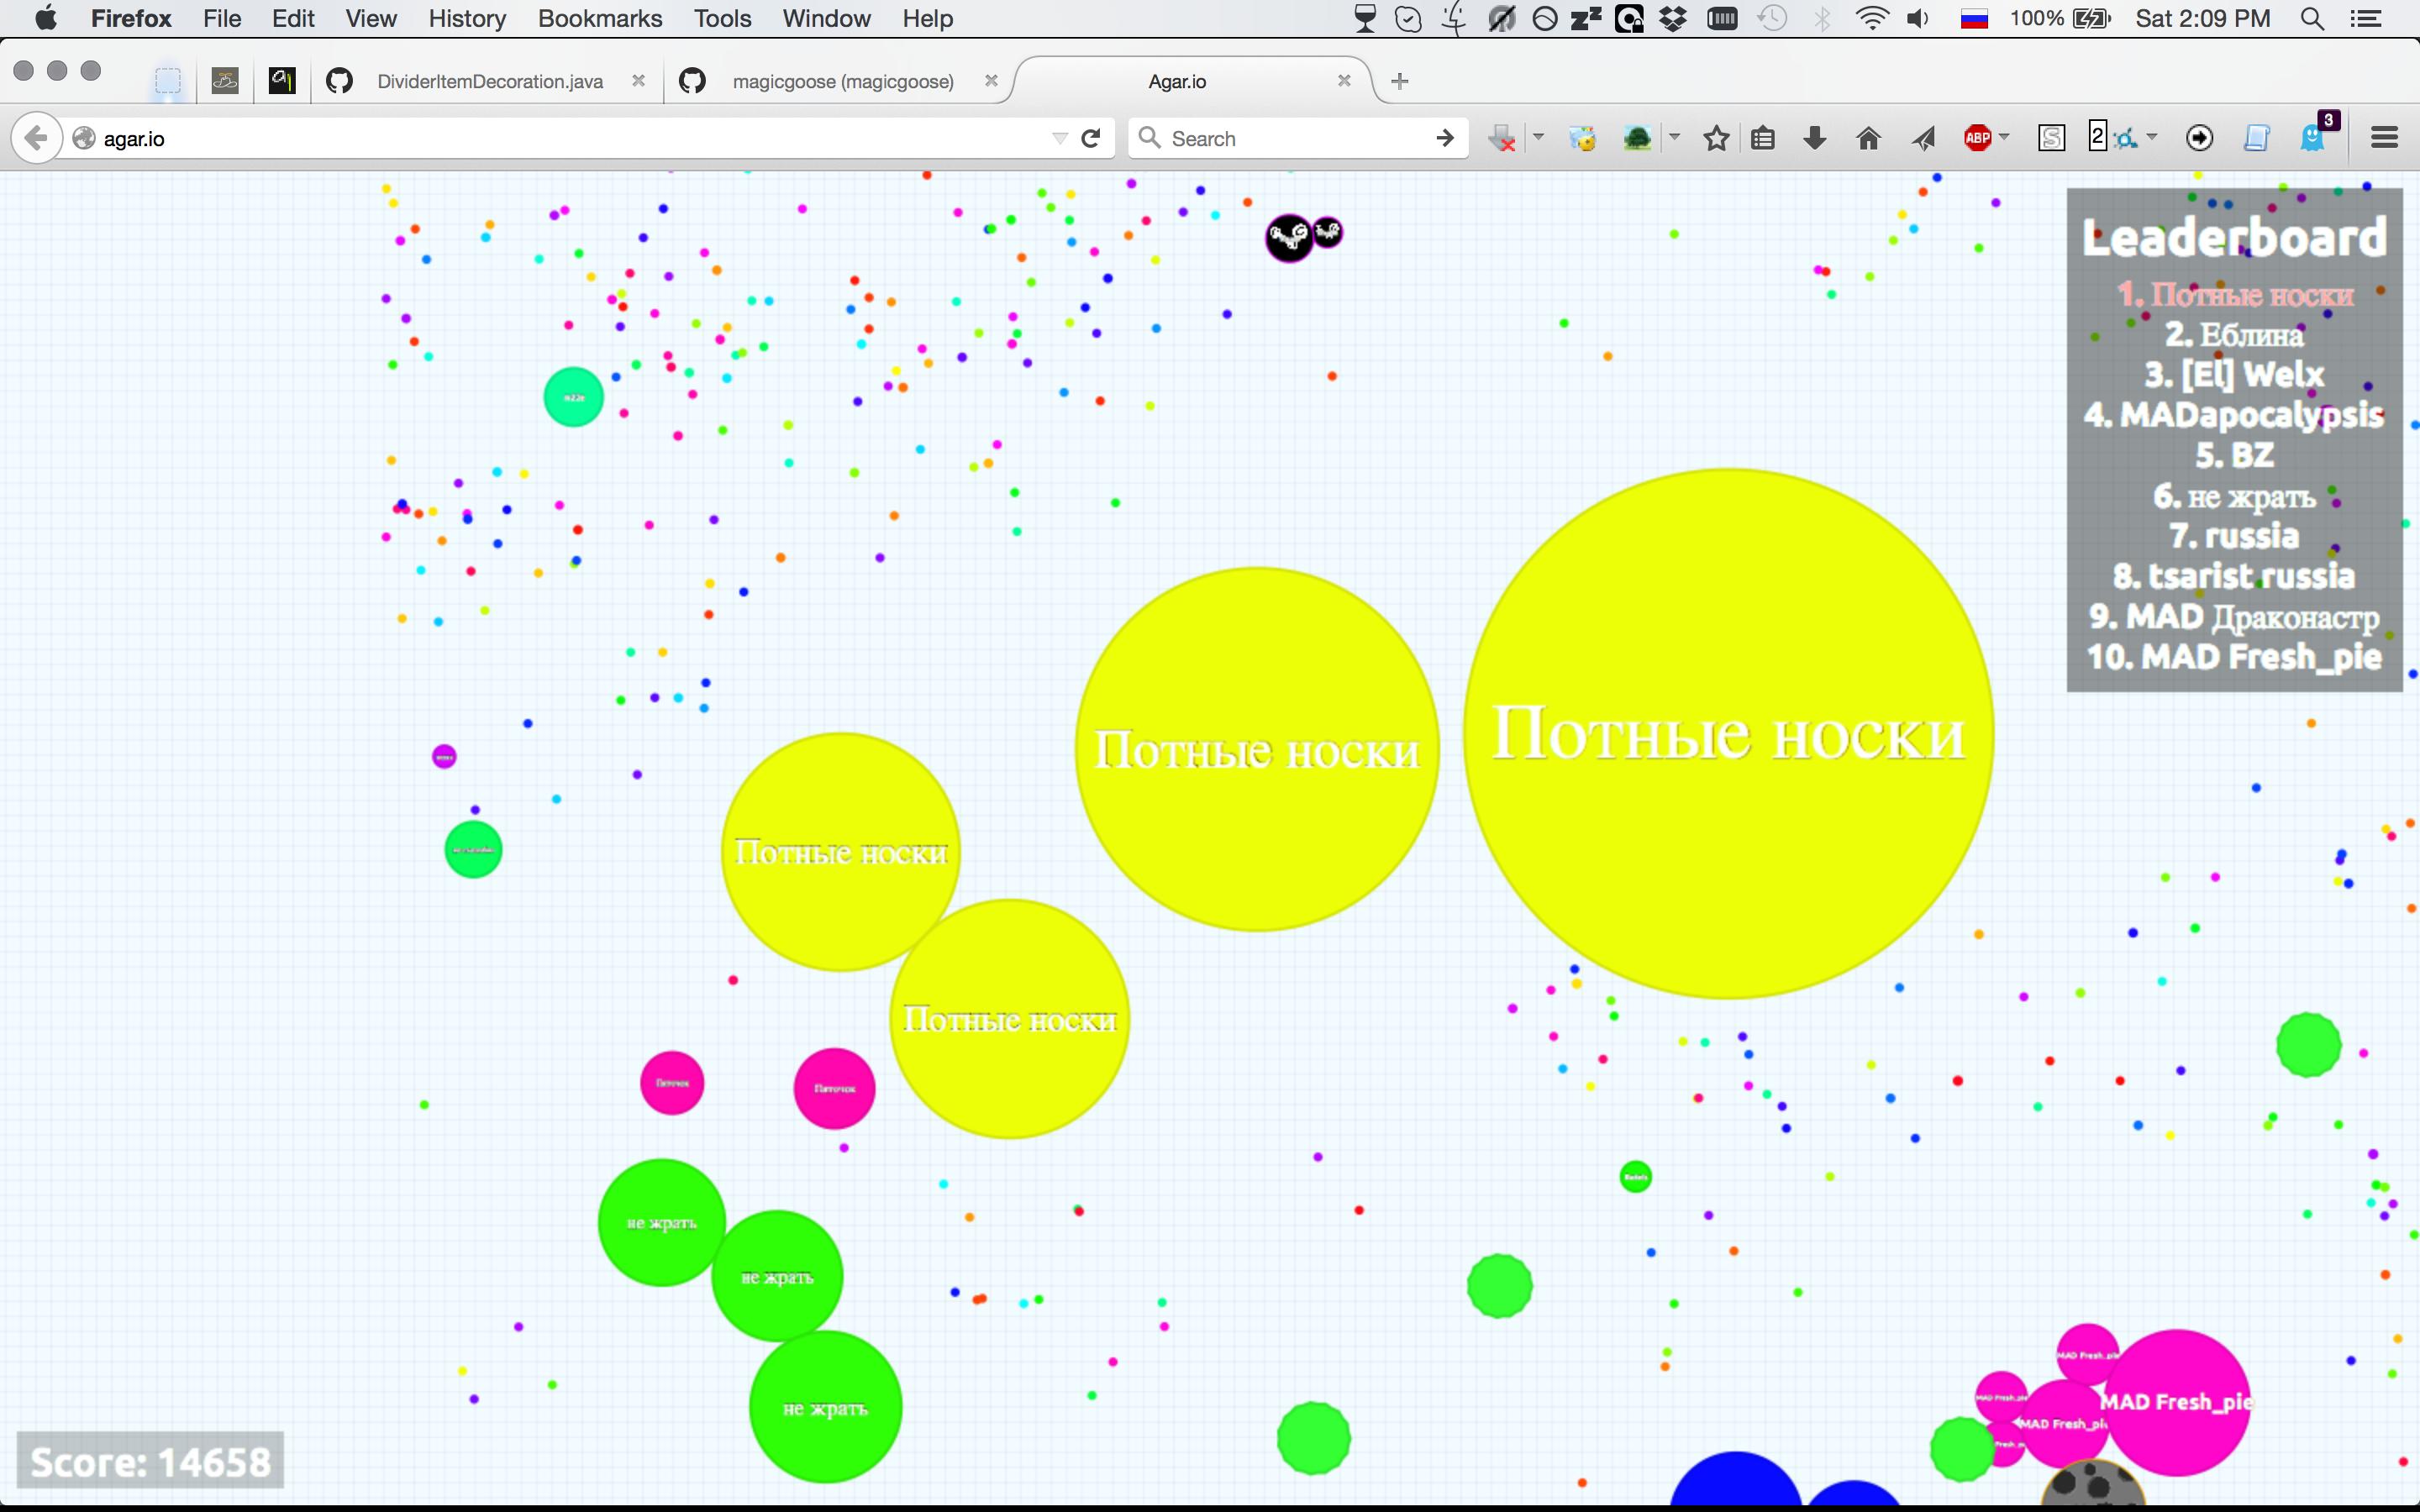This screenshot has height=1512, width=2420.
Task: Expand the Adblock Plus dropdown arrow
Action: point(2005,136)
